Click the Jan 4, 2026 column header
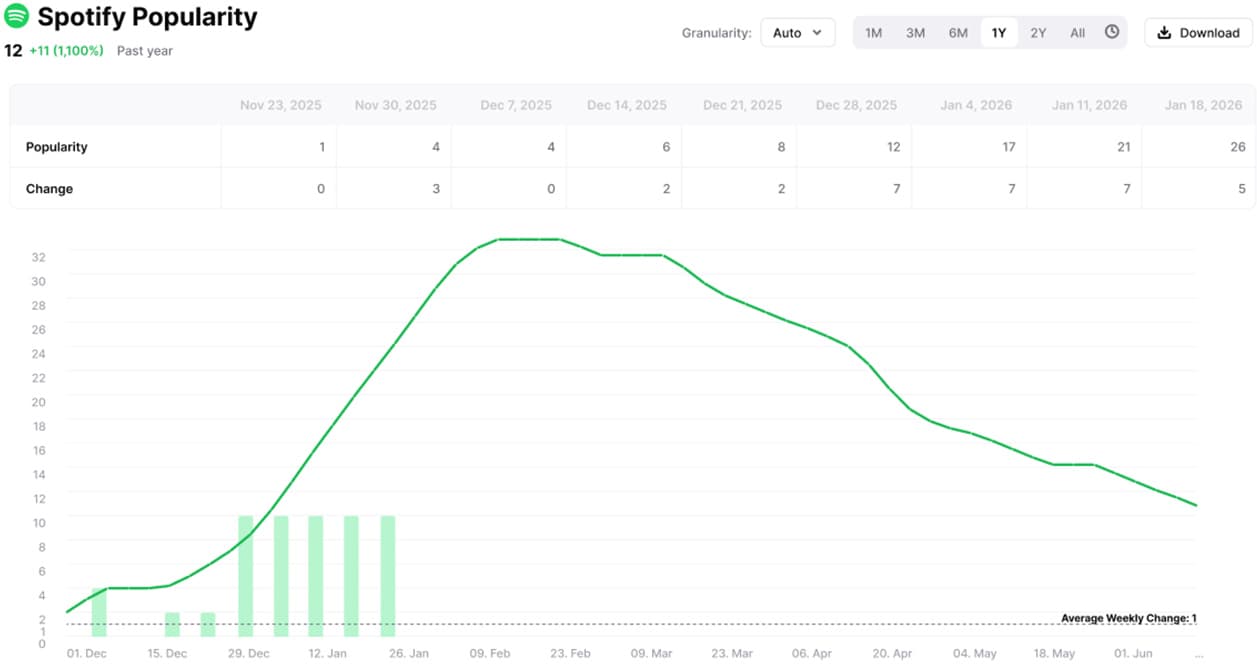Viewport: 1257px width, 667px height. point(977,105)
